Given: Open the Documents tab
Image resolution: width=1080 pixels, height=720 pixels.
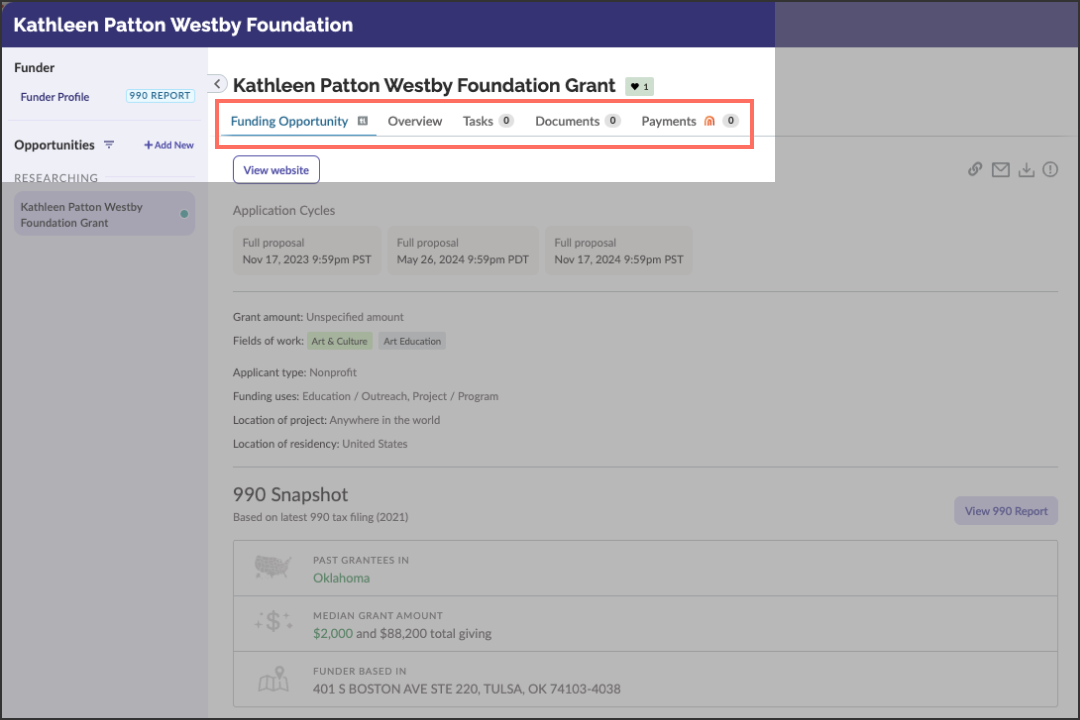Looking at the screenshot, I should click(x=567, y=120).
